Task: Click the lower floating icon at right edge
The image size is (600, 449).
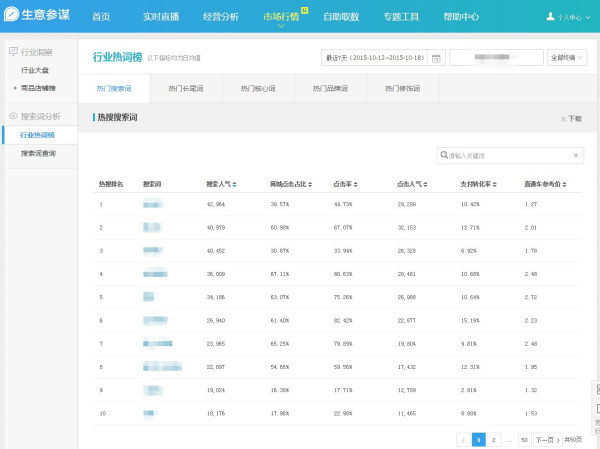Action: coord(597,409)
